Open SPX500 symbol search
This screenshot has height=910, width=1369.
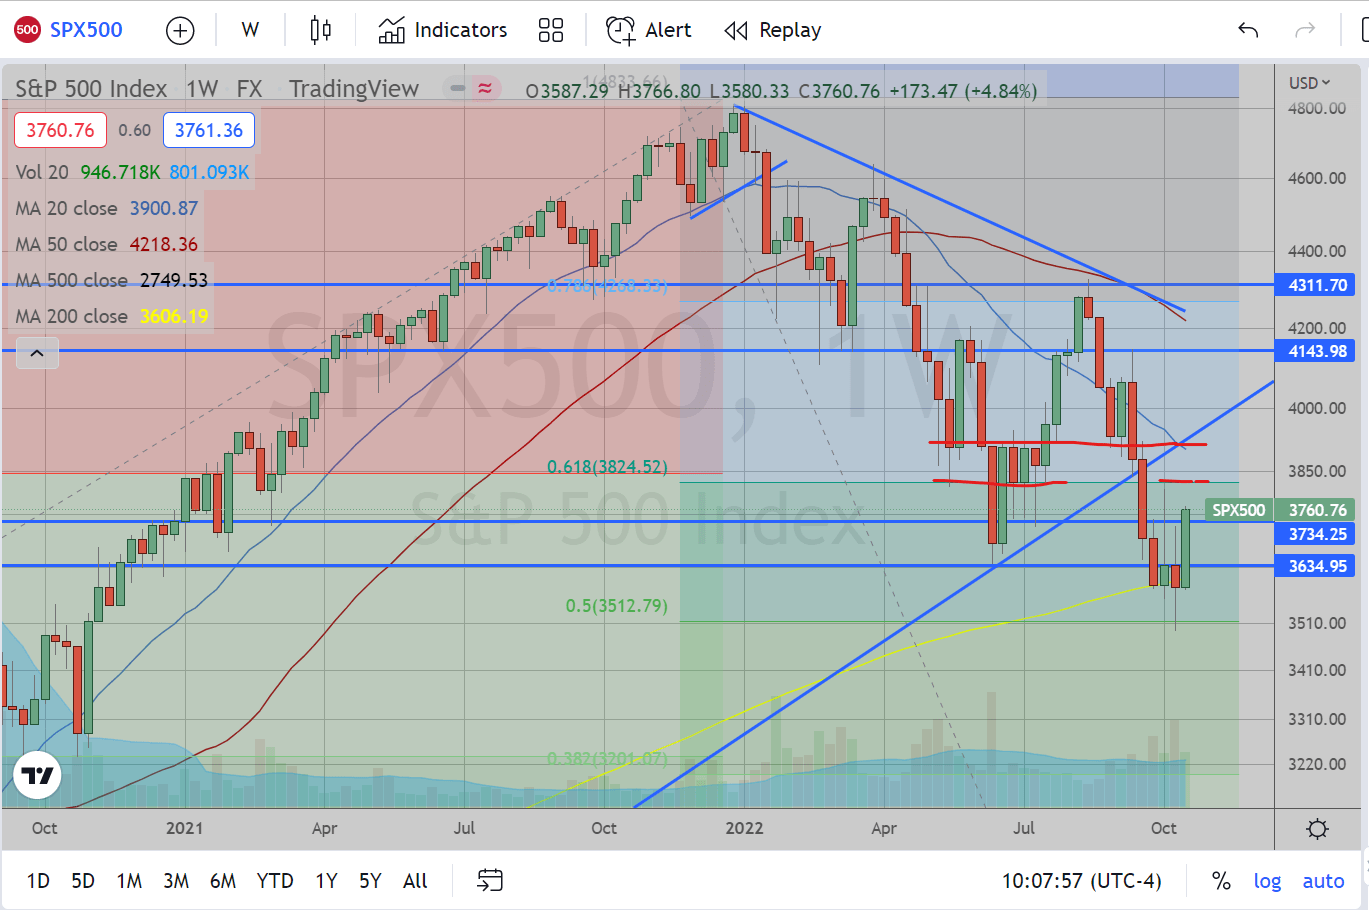68,30
